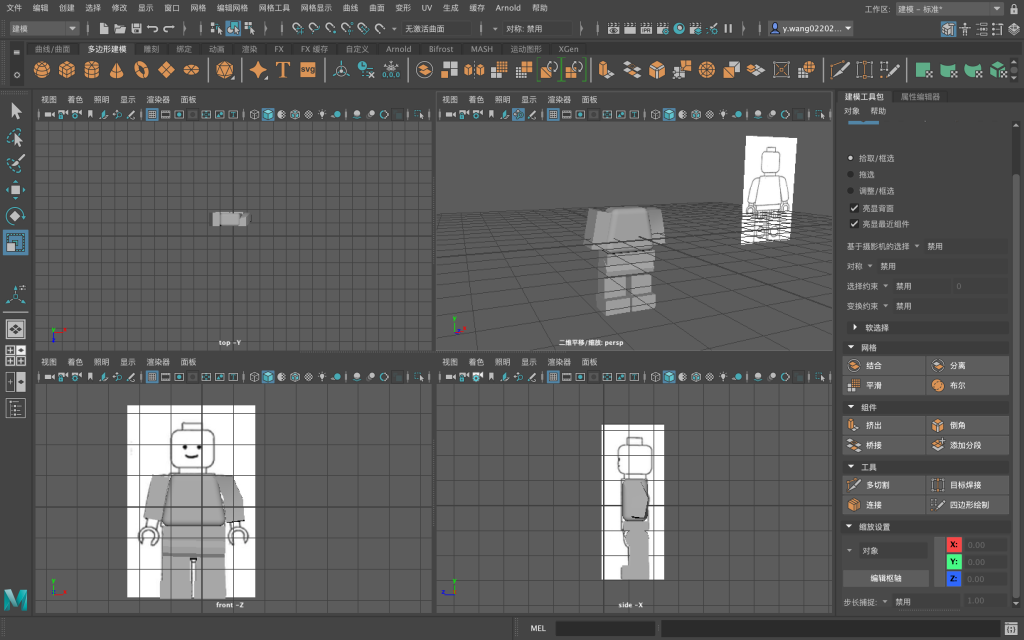
Task: Click the Save scene icon
Action: 136,28
